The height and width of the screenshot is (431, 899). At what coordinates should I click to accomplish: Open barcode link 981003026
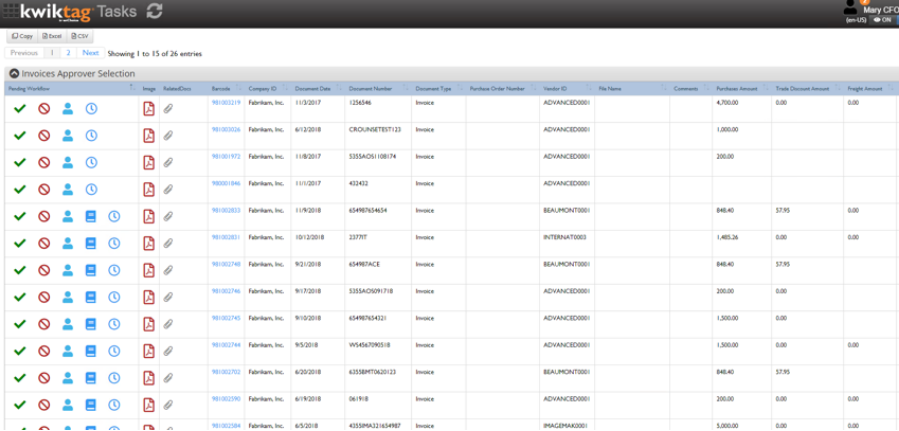(226, 130)
